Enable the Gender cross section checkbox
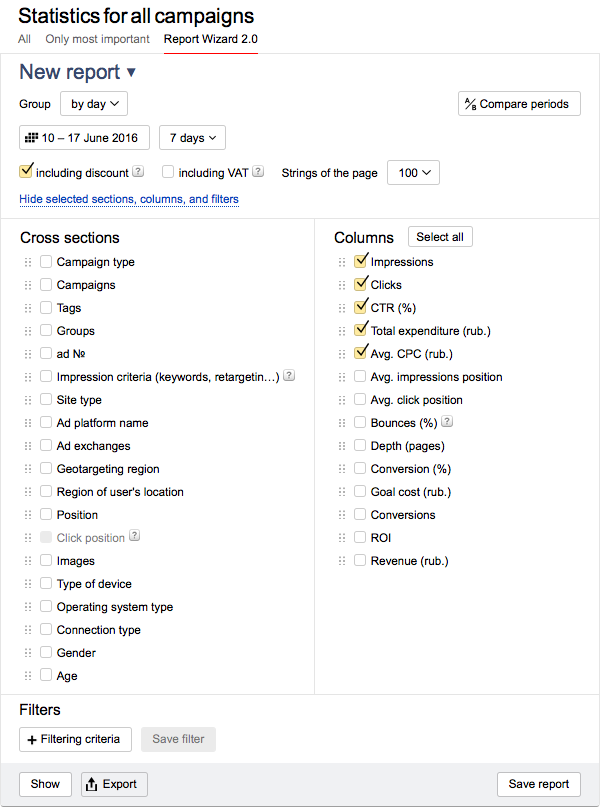Screen dimensions: 600x807 pyautogui.click(x=46, y=653)
